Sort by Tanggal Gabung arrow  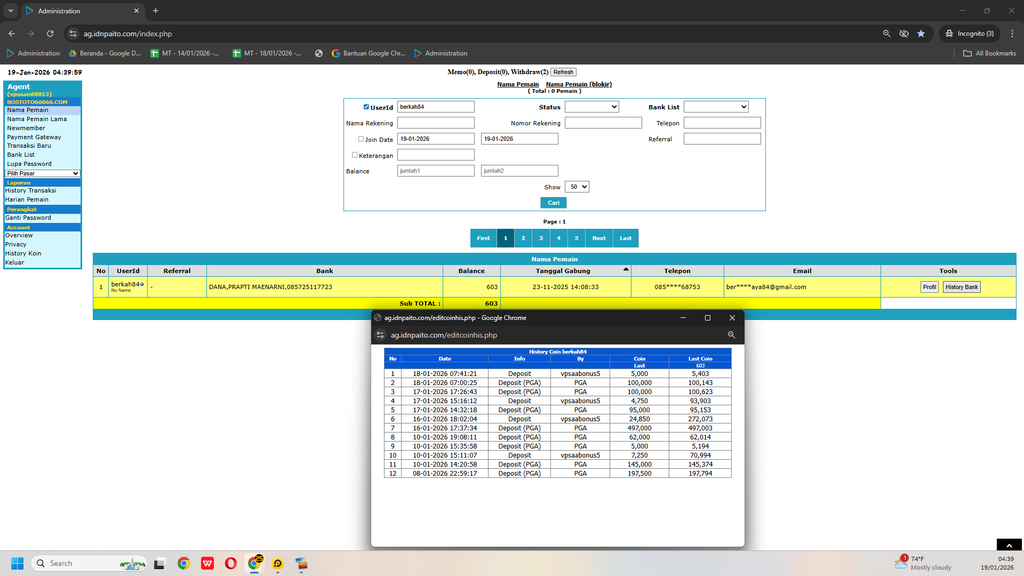pyautogui.click(x=626, y=269)
